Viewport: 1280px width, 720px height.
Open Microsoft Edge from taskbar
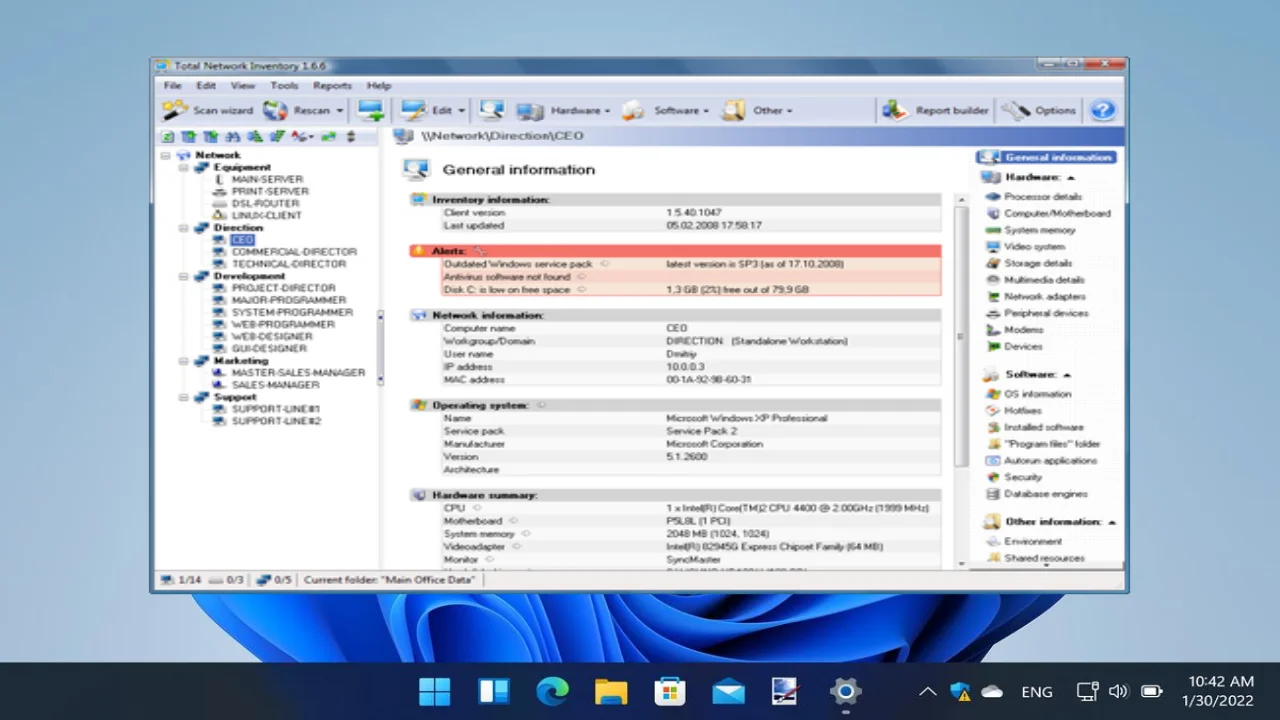click(x=552, y=691)
